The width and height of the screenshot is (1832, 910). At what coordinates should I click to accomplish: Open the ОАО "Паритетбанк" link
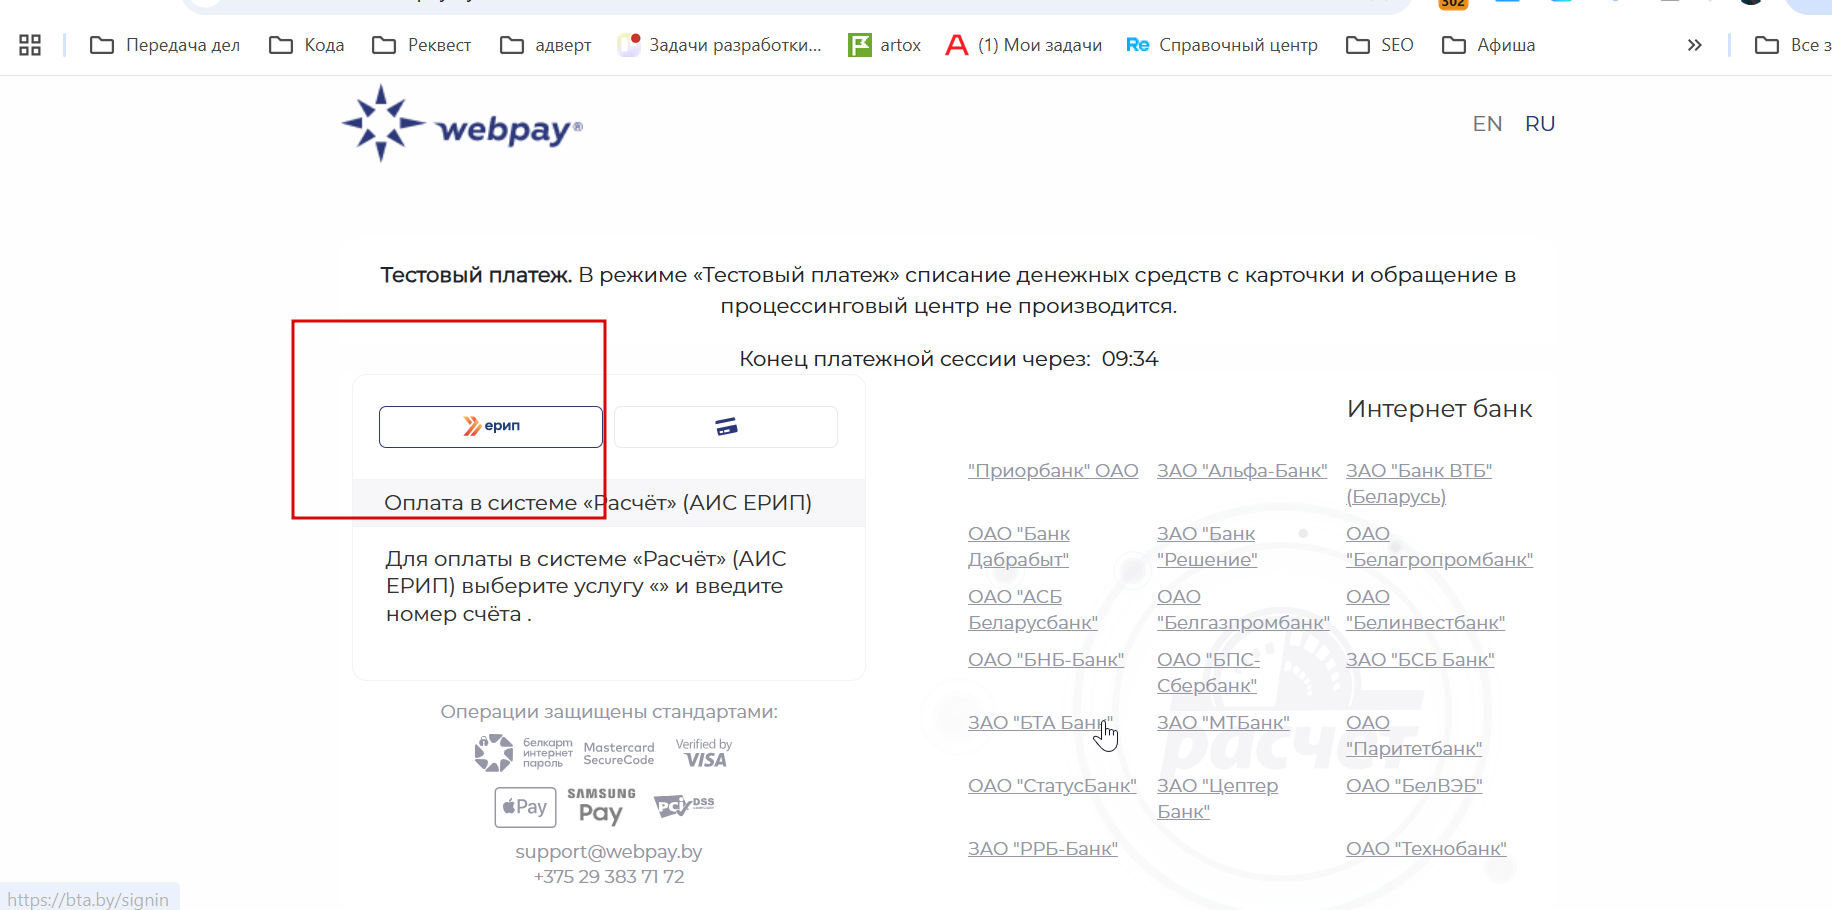click(x=1414, y=736)
